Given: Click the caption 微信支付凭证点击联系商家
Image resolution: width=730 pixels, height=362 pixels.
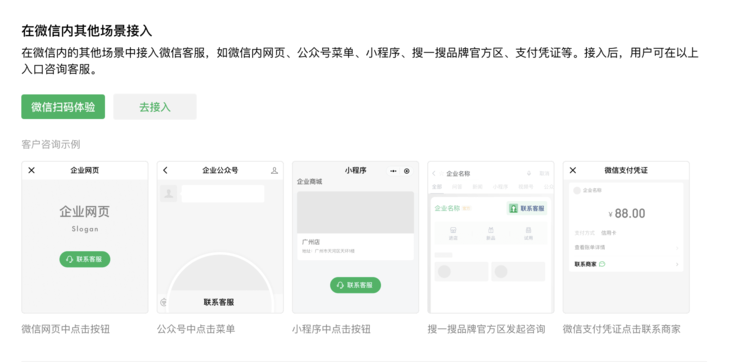Looking at the screenshot, I should click(x=622, y=329).
